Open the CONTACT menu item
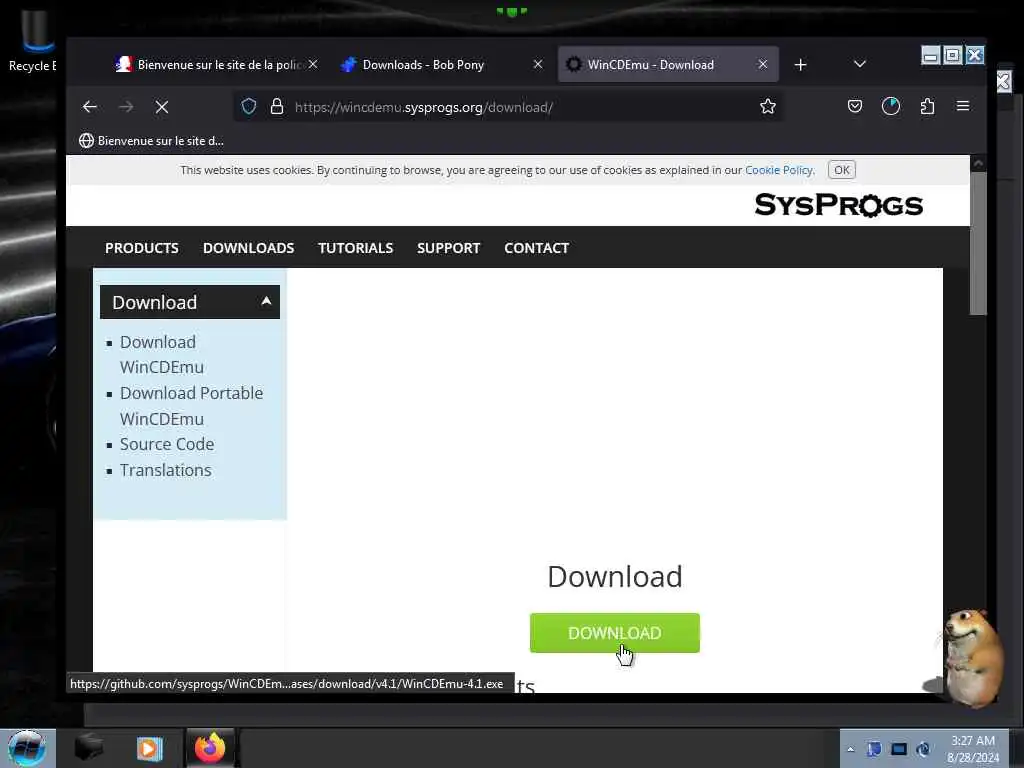Viewport: 1024px width, 768px height. (x=536, y=248)
